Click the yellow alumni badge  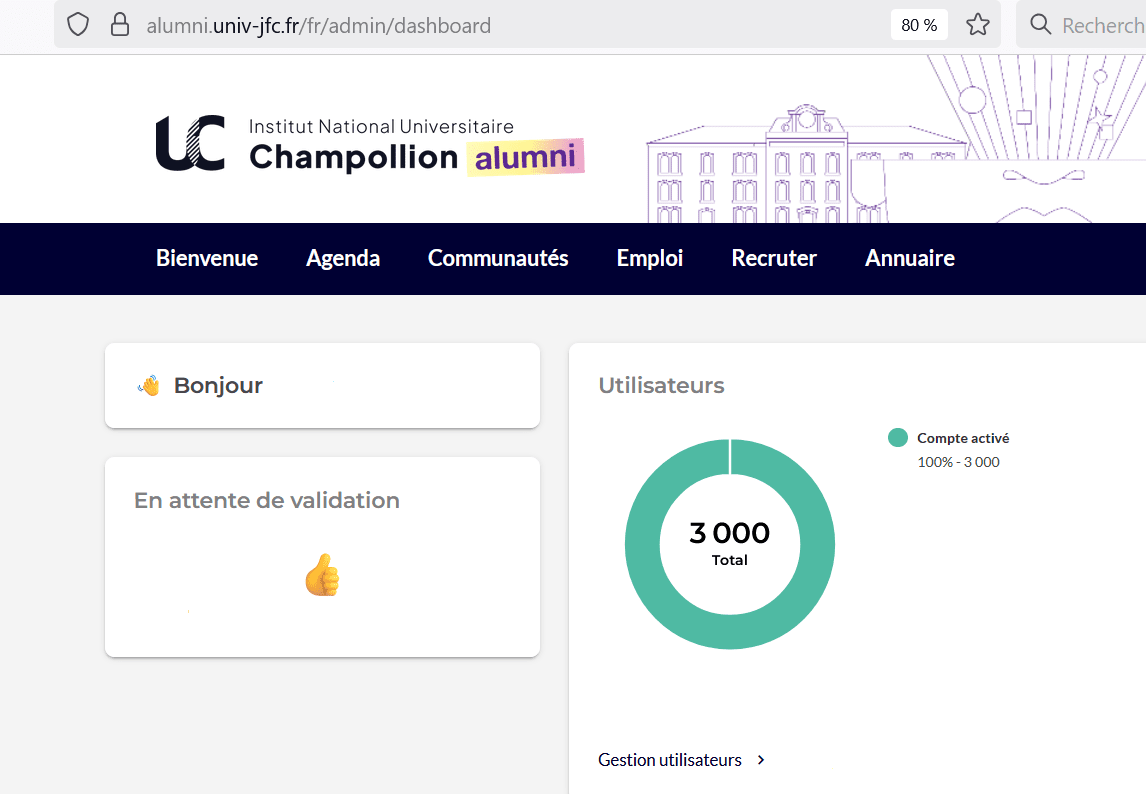[x=525, y=157]
